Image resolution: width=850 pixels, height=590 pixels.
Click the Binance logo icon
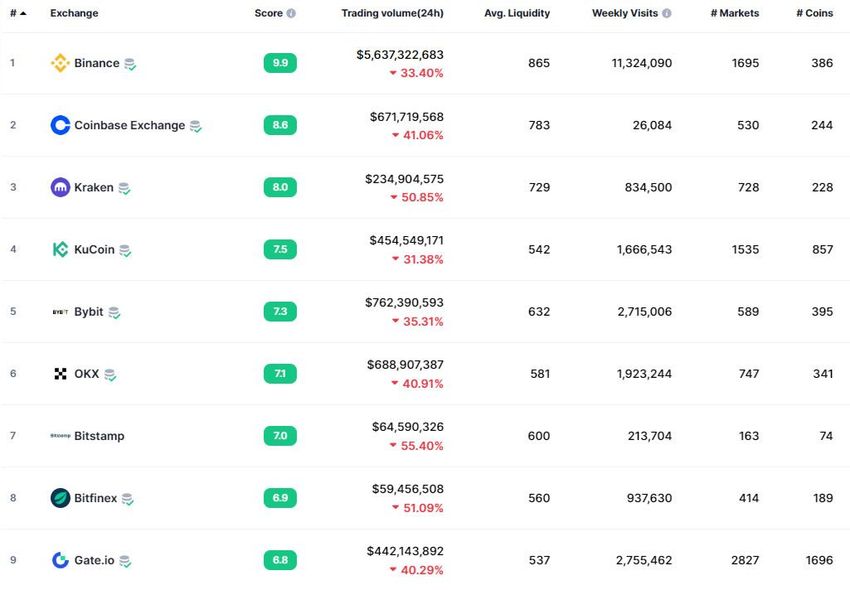[x=60, y=63]
